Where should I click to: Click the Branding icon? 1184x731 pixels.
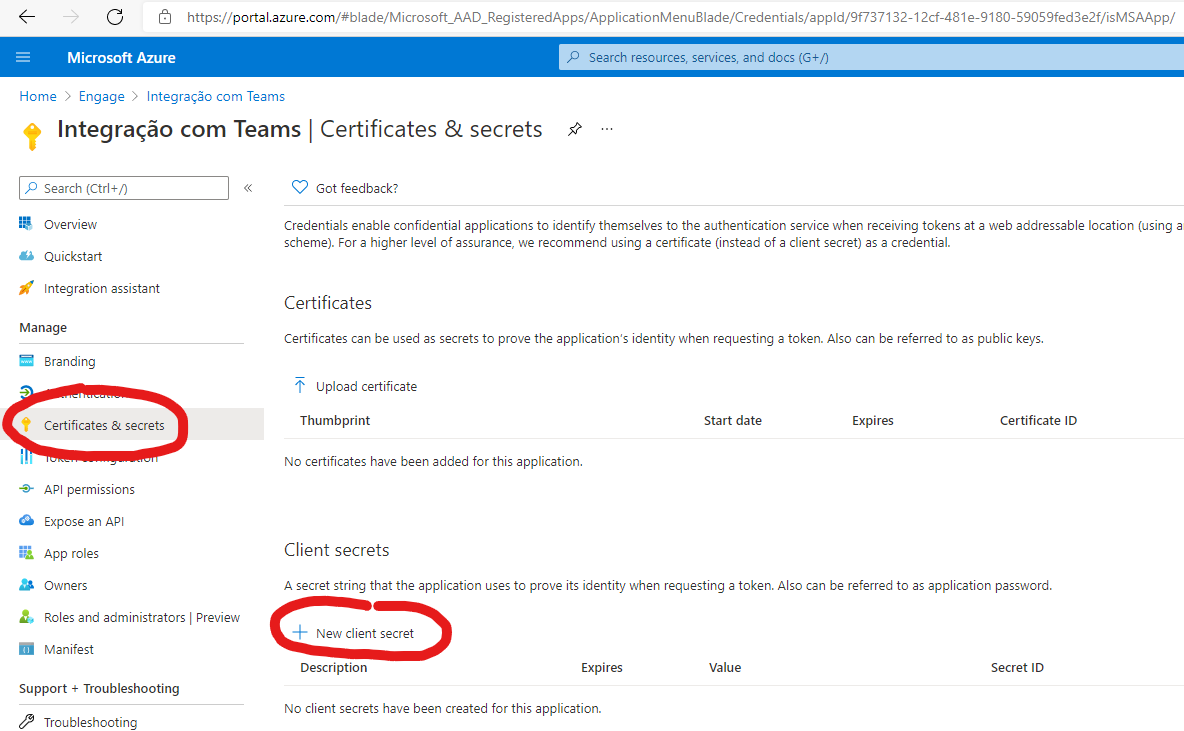pos(26,360)
